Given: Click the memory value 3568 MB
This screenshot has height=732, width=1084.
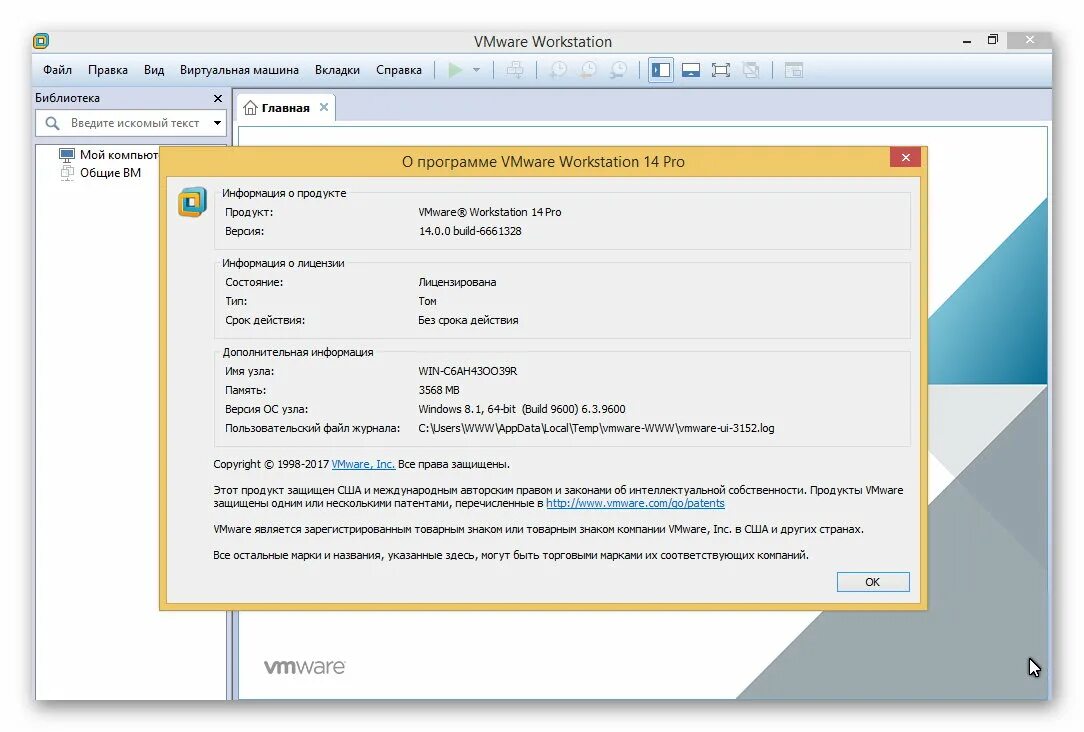Looking at the screenshot, I should [x=439, y=390].
